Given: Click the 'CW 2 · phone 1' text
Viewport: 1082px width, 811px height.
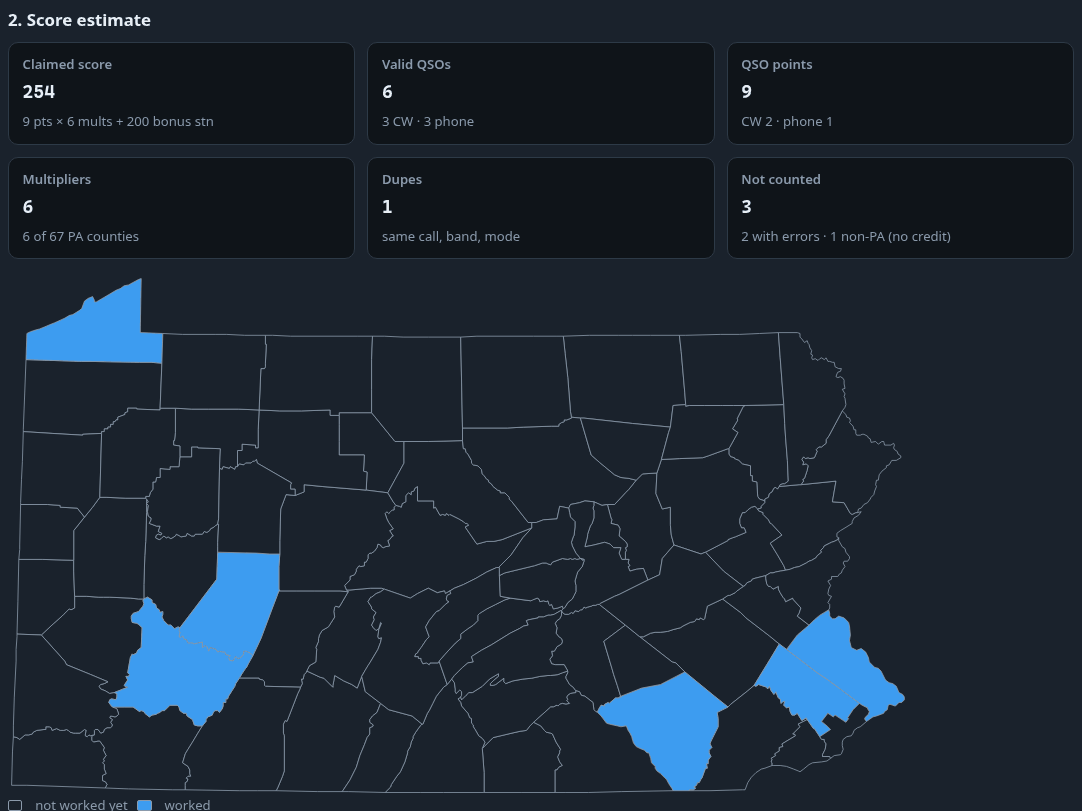Looking at the screenshot, I should [787, 121].
